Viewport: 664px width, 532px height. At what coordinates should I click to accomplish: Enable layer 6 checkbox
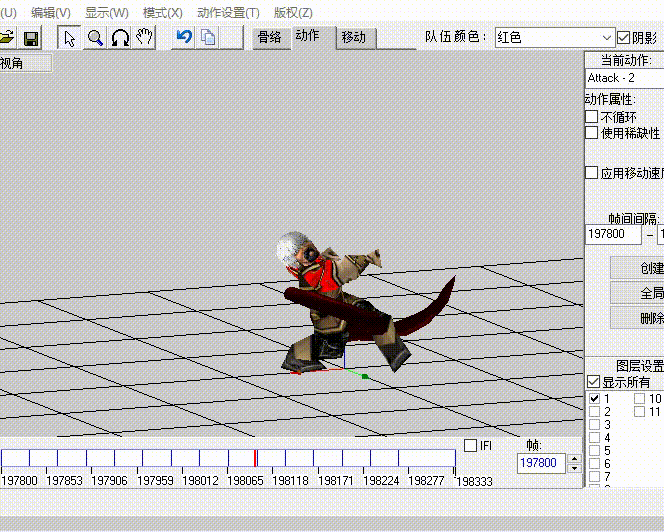click(x=595, y=463)
